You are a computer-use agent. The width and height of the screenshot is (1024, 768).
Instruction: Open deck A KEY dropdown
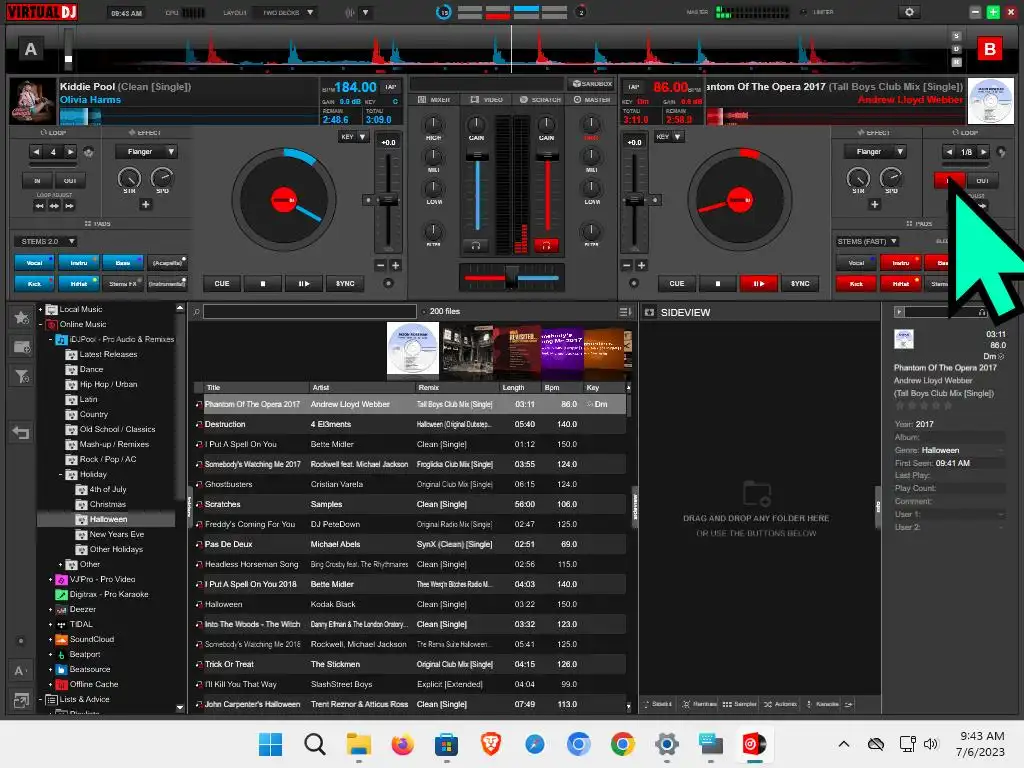(353, 136)
